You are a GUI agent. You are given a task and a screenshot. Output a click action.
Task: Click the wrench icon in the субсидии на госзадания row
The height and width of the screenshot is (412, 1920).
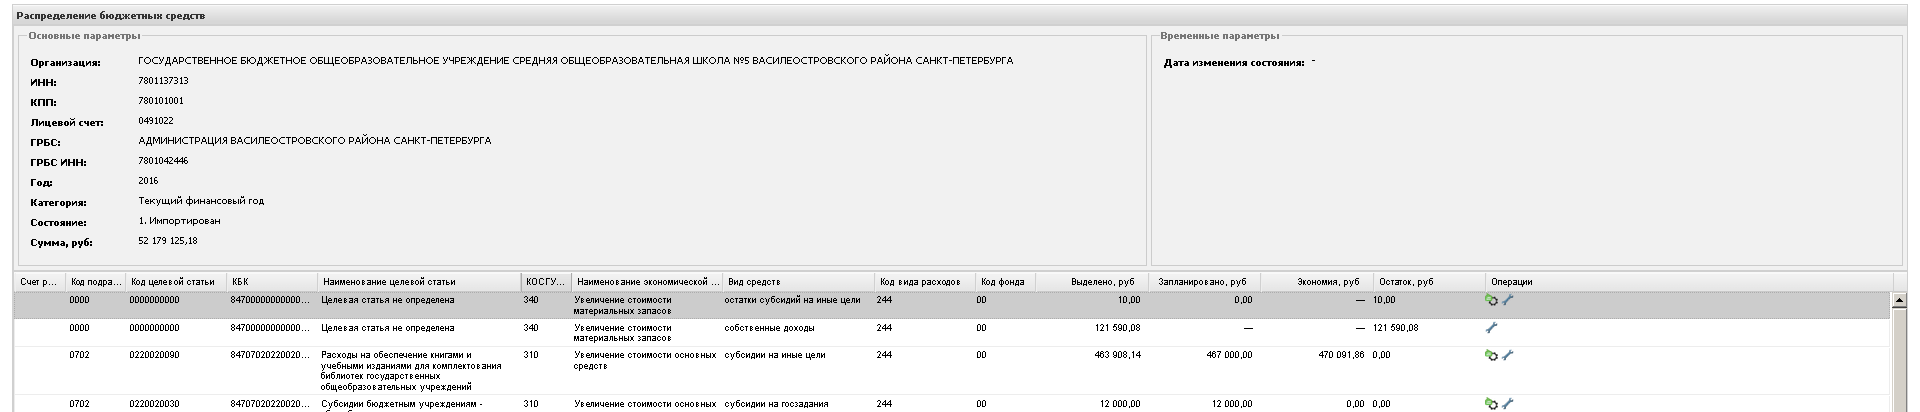pyautogui.click(x=1508, y=403)
